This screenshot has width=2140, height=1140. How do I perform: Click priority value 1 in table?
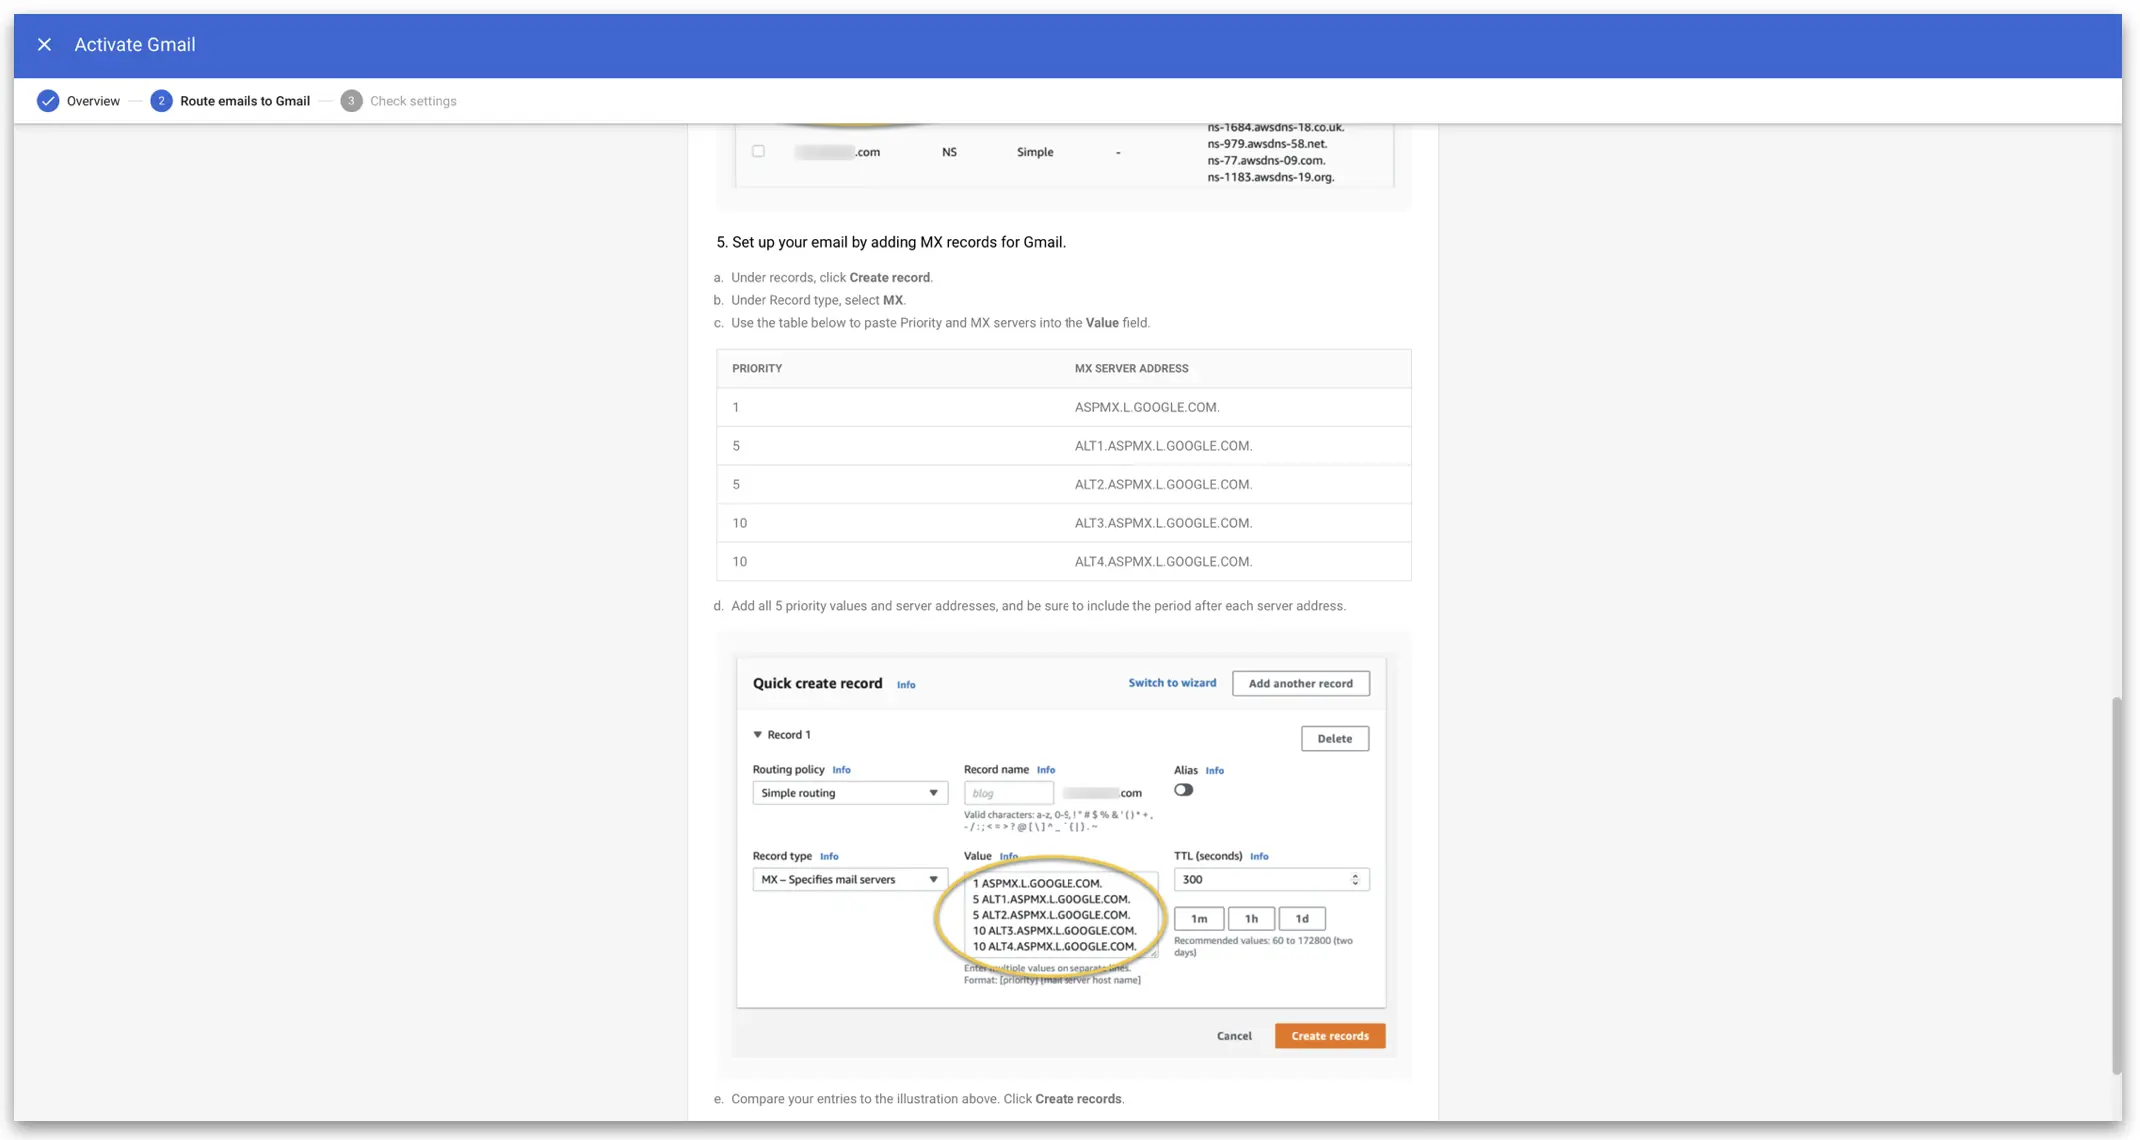pos(736,407)
